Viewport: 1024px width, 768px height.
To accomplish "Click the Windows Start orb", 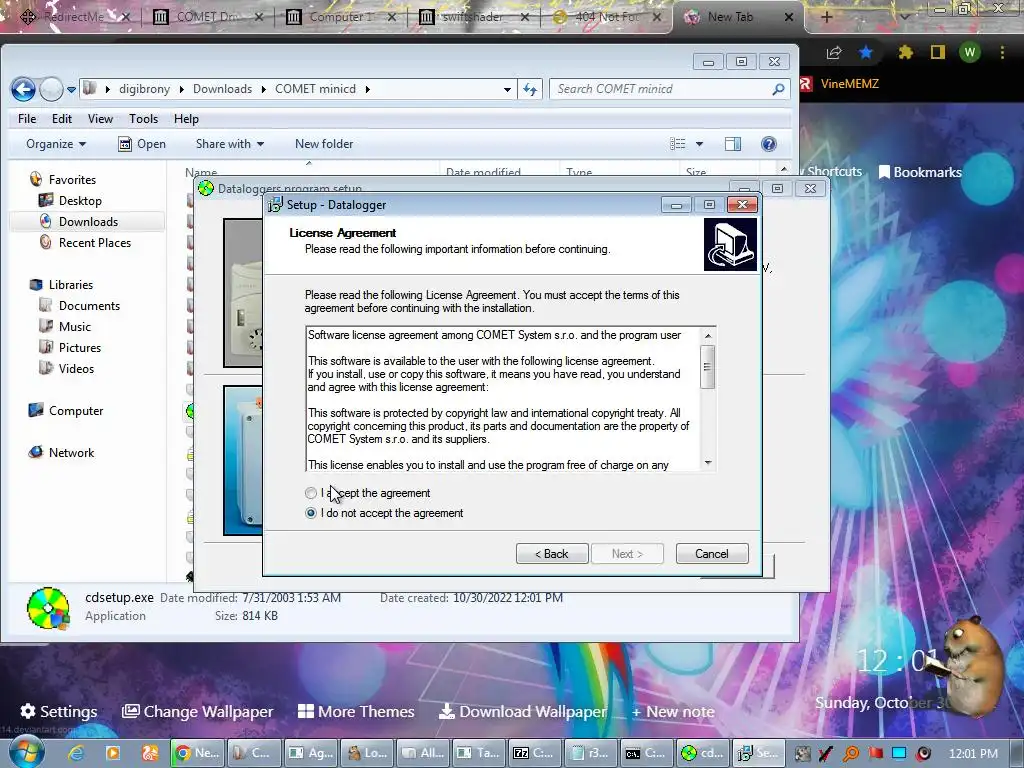I will point(27,752).
